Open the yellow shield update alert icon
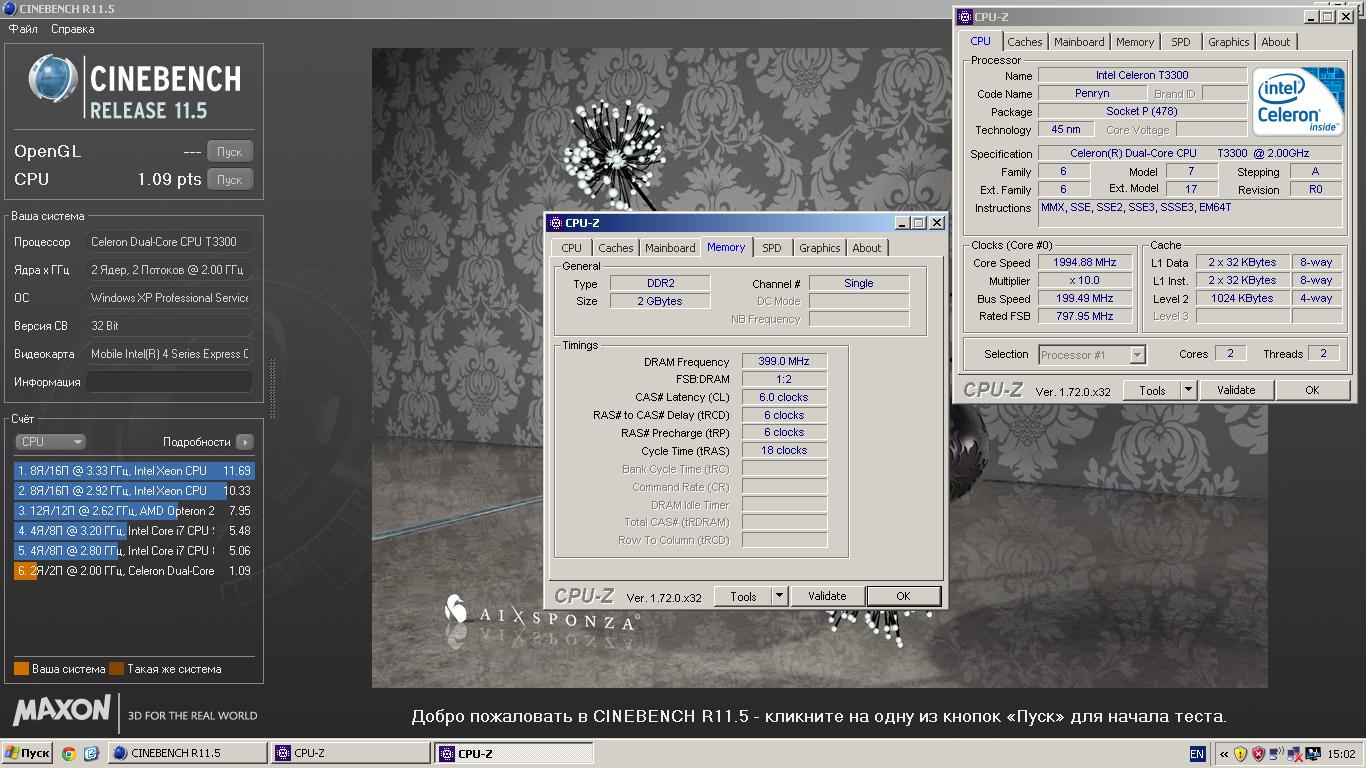This screenshot has width=1366, height=768. pos(1240,754)
